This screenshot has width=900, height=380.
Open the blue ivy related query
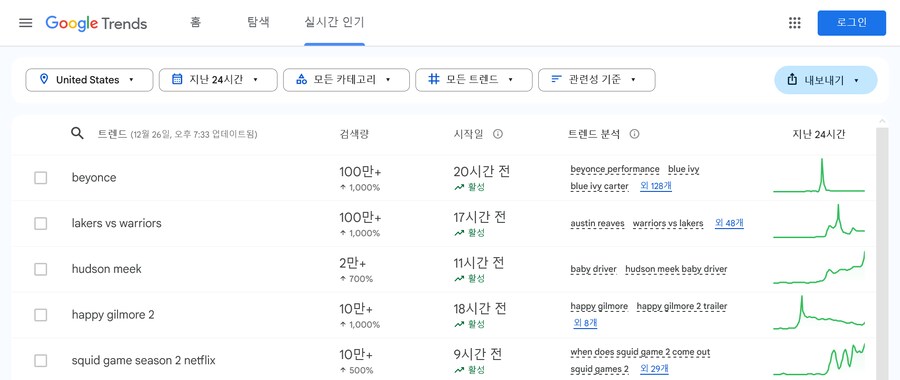pos(684,169)
